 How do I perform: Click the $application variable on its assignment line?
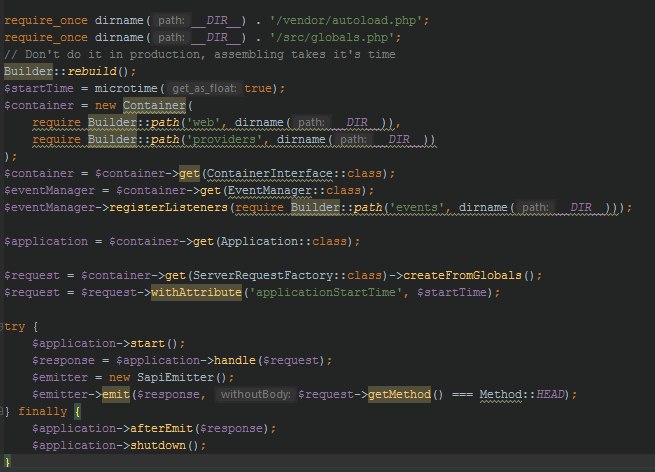click(46, 241)
